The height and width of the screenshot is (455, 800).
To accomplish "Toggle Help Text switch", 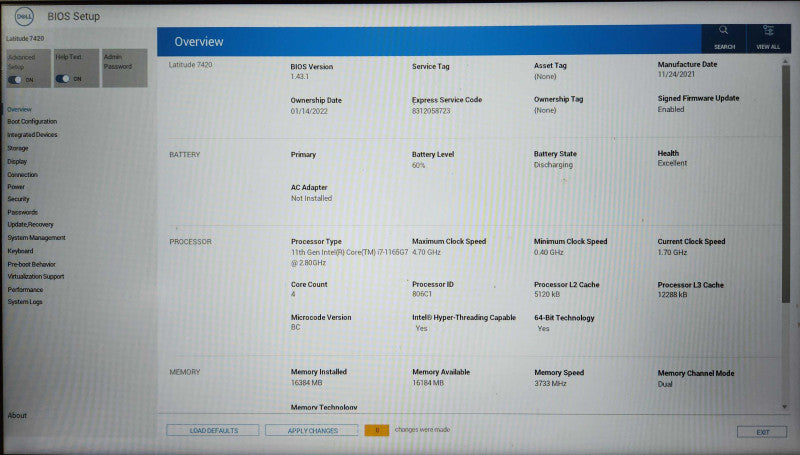I will coord(63,79).
